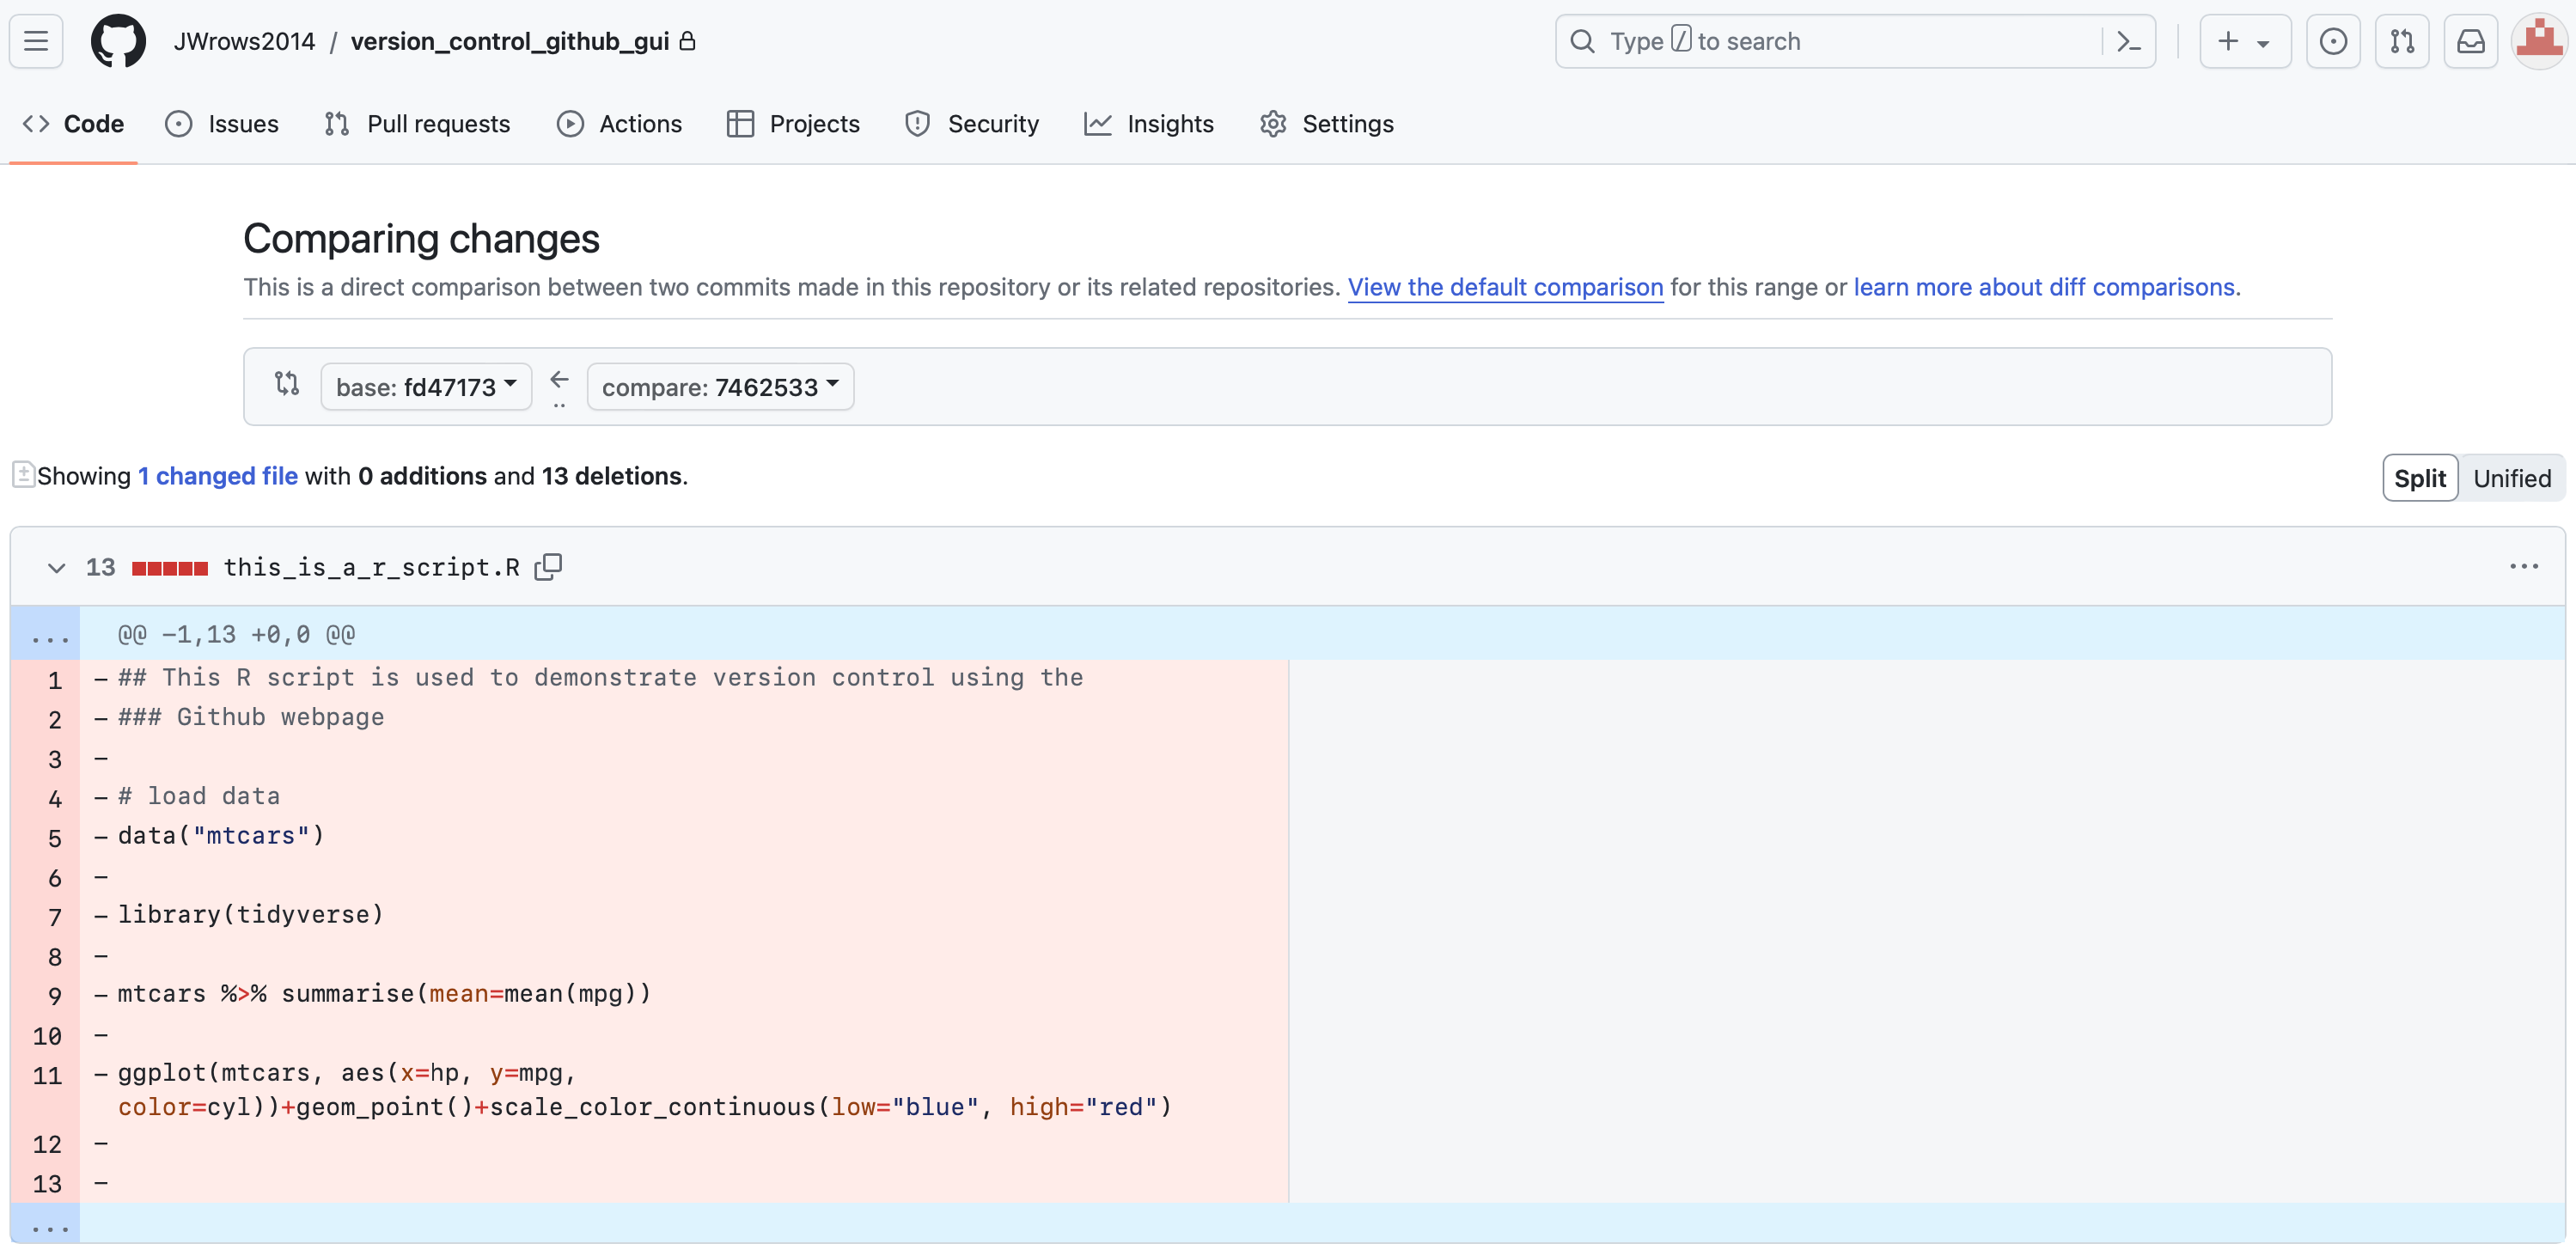Open the Issues shortcut icon in header

pyautogui.click(x=2332, y=41)
